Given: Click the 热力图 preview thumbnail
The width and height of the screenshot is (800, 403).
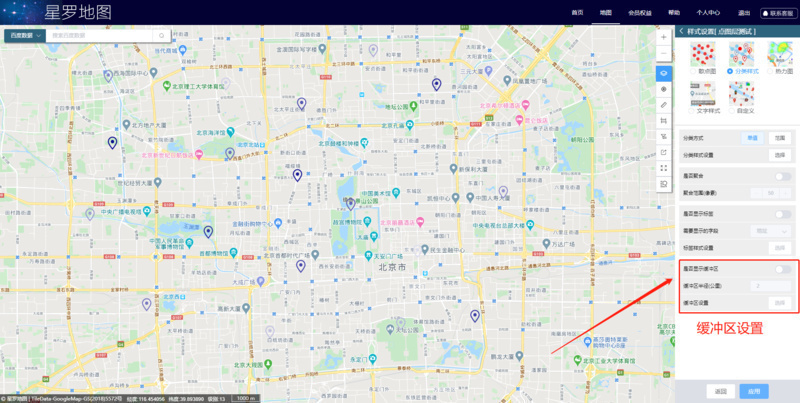Looking at the screenshot, I should (780, 54).
